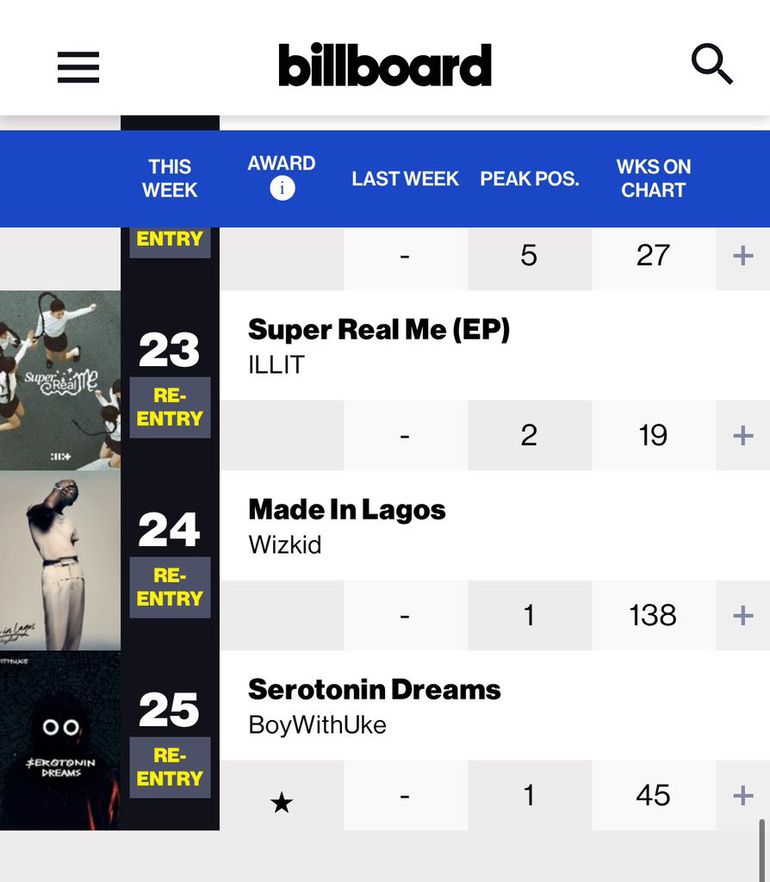
Task: Expand the Serotonin Dreams row details
Action: point(742,795)
